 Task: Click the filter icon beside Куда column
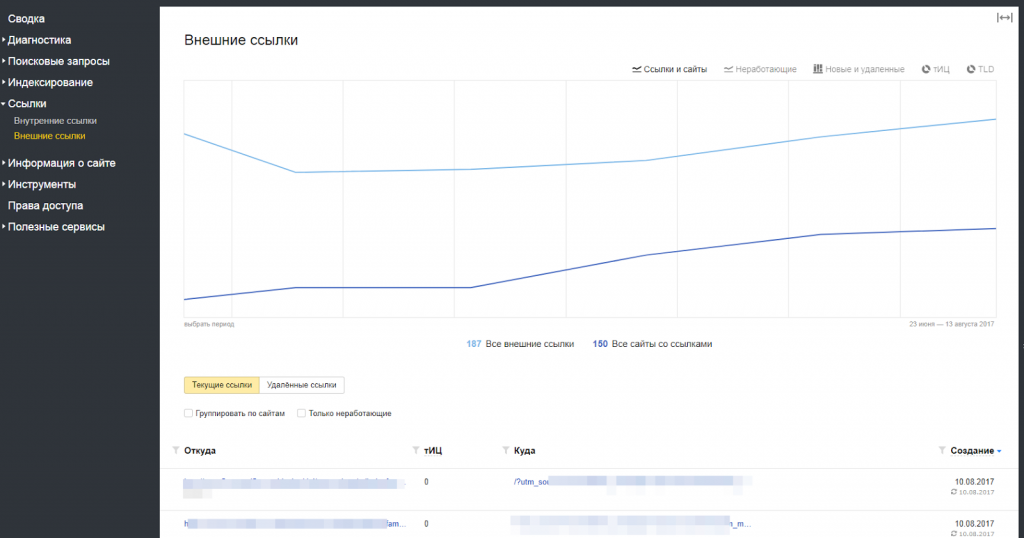(x=505, y=451)
